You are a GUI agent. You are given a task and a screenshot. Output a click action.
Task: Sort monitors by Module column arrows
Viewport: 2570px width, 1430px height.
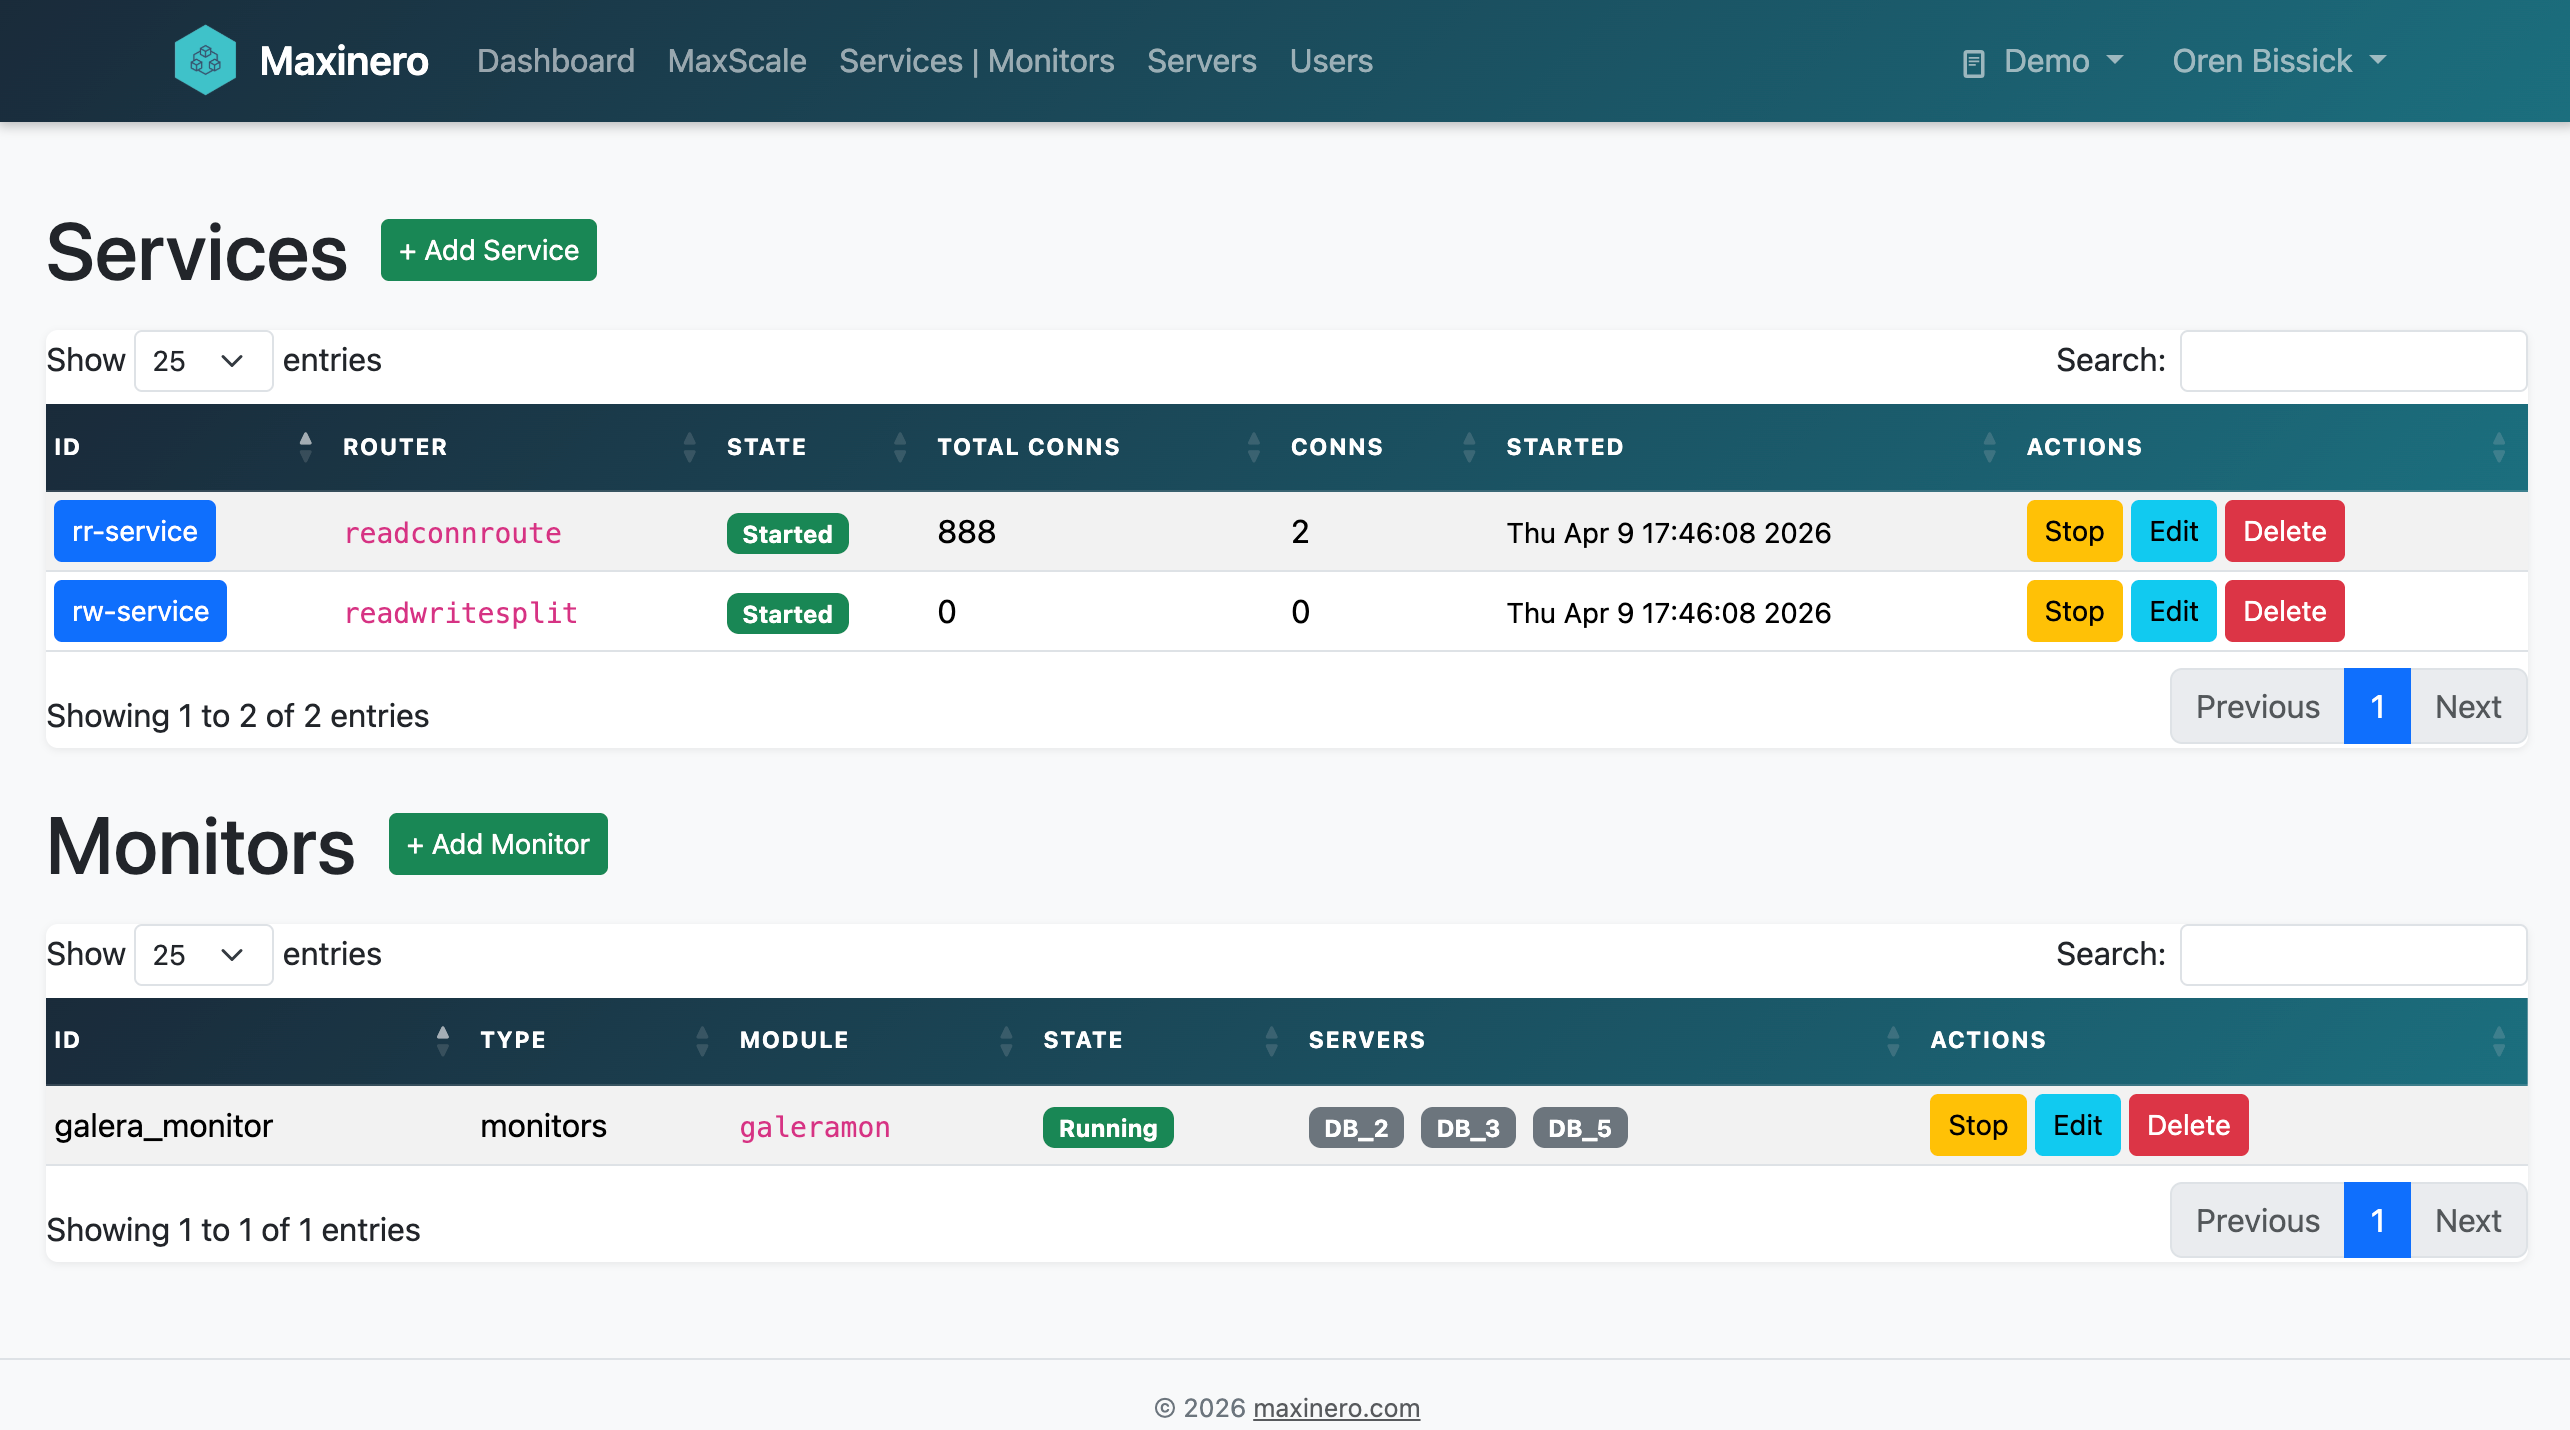pos(1006,1040)
